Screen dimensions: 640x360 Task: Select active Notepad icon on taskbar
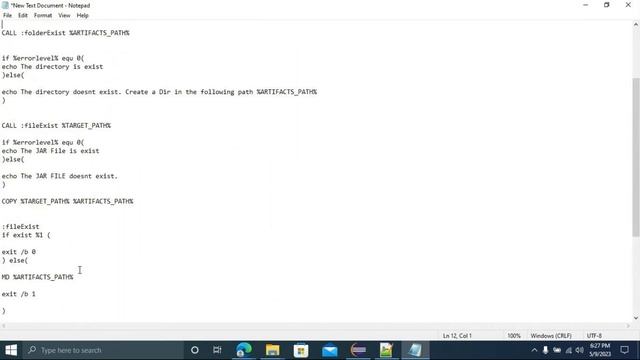415,350
